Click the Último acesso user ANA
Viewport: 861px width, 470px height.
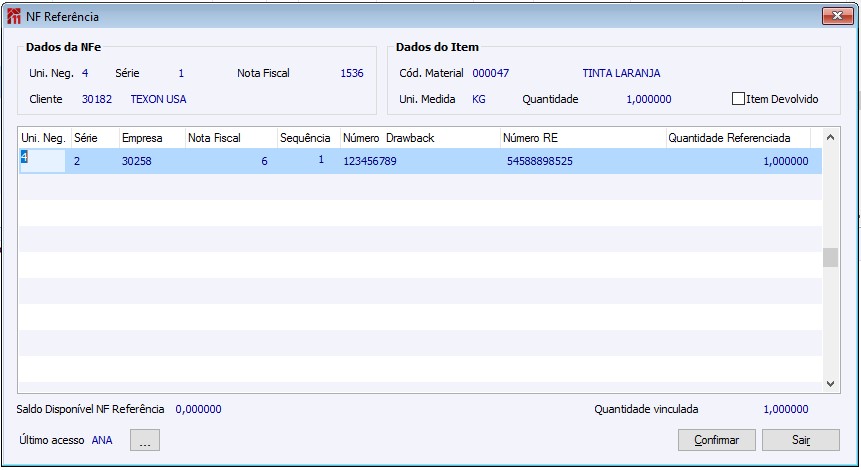click(102, 440)
